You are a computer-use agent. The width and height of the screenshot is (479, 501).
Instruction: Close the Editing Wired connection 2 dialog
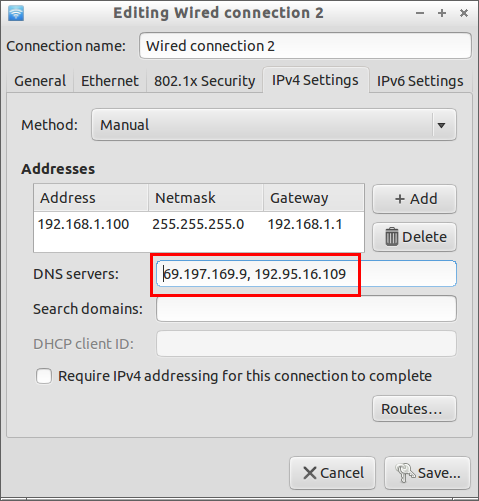click(464, 13)
